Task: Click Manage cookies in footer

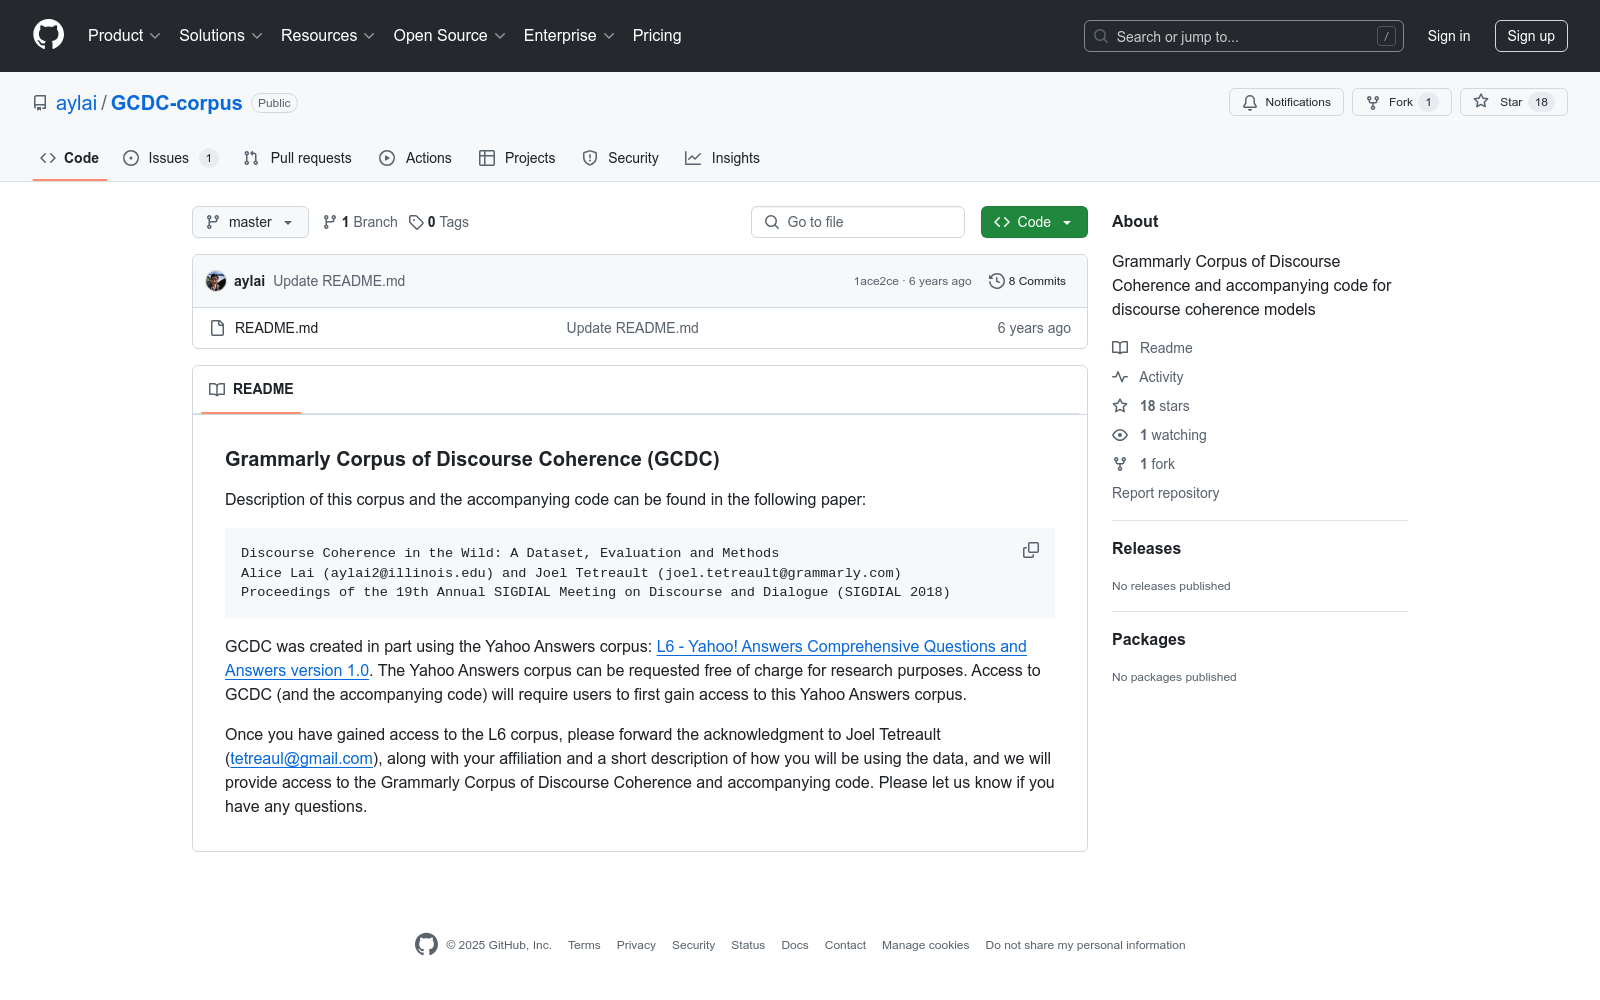Action: pyautogui.click(x=926, y=945)
